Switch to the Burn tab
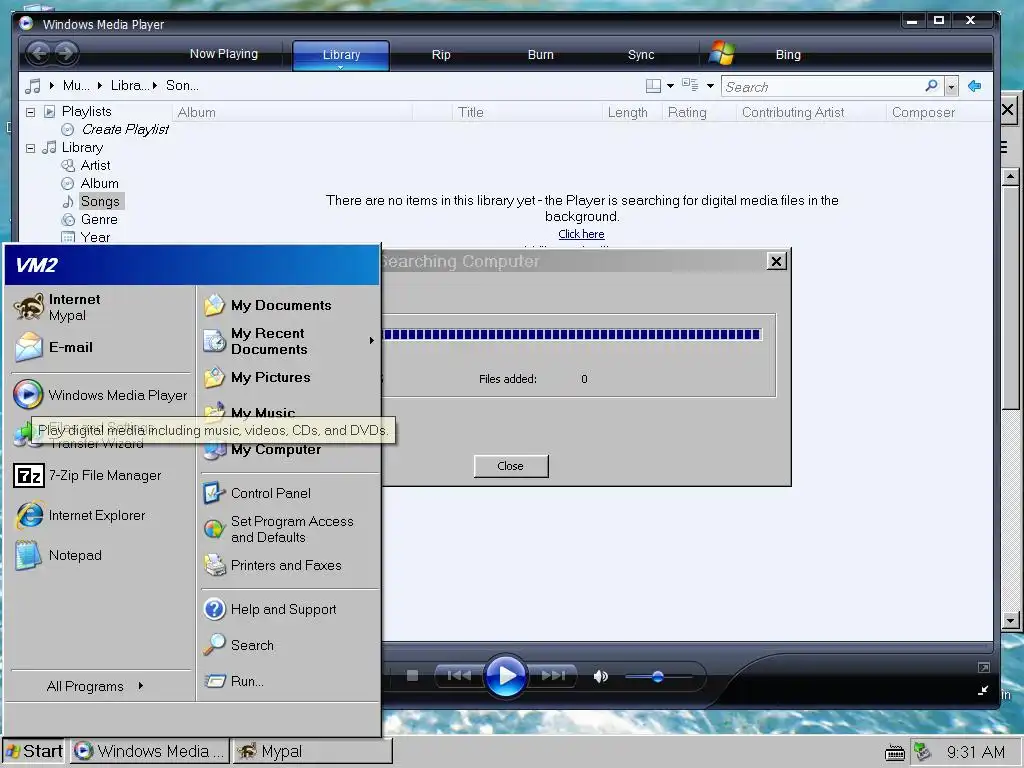The width and height of the screenshot is (1024, 768). pos(540,55)
